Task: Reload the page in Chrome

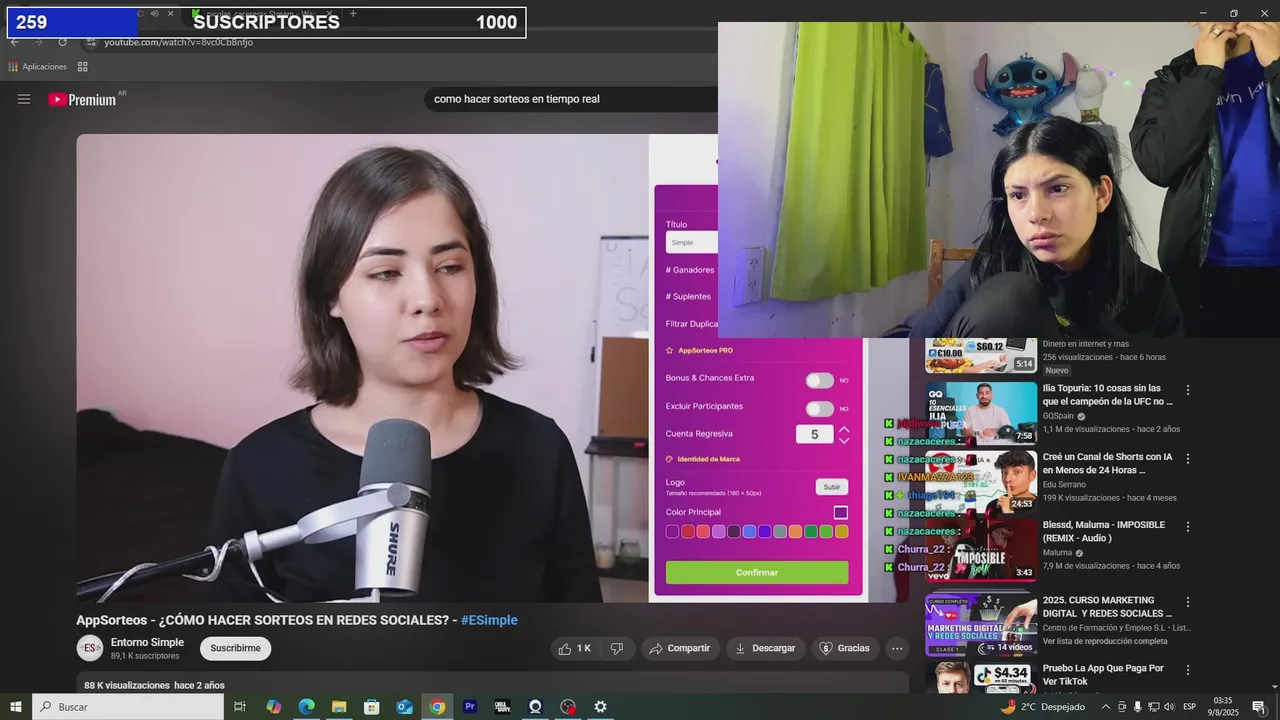Action: pyautogui.click(x=62, y=42)
